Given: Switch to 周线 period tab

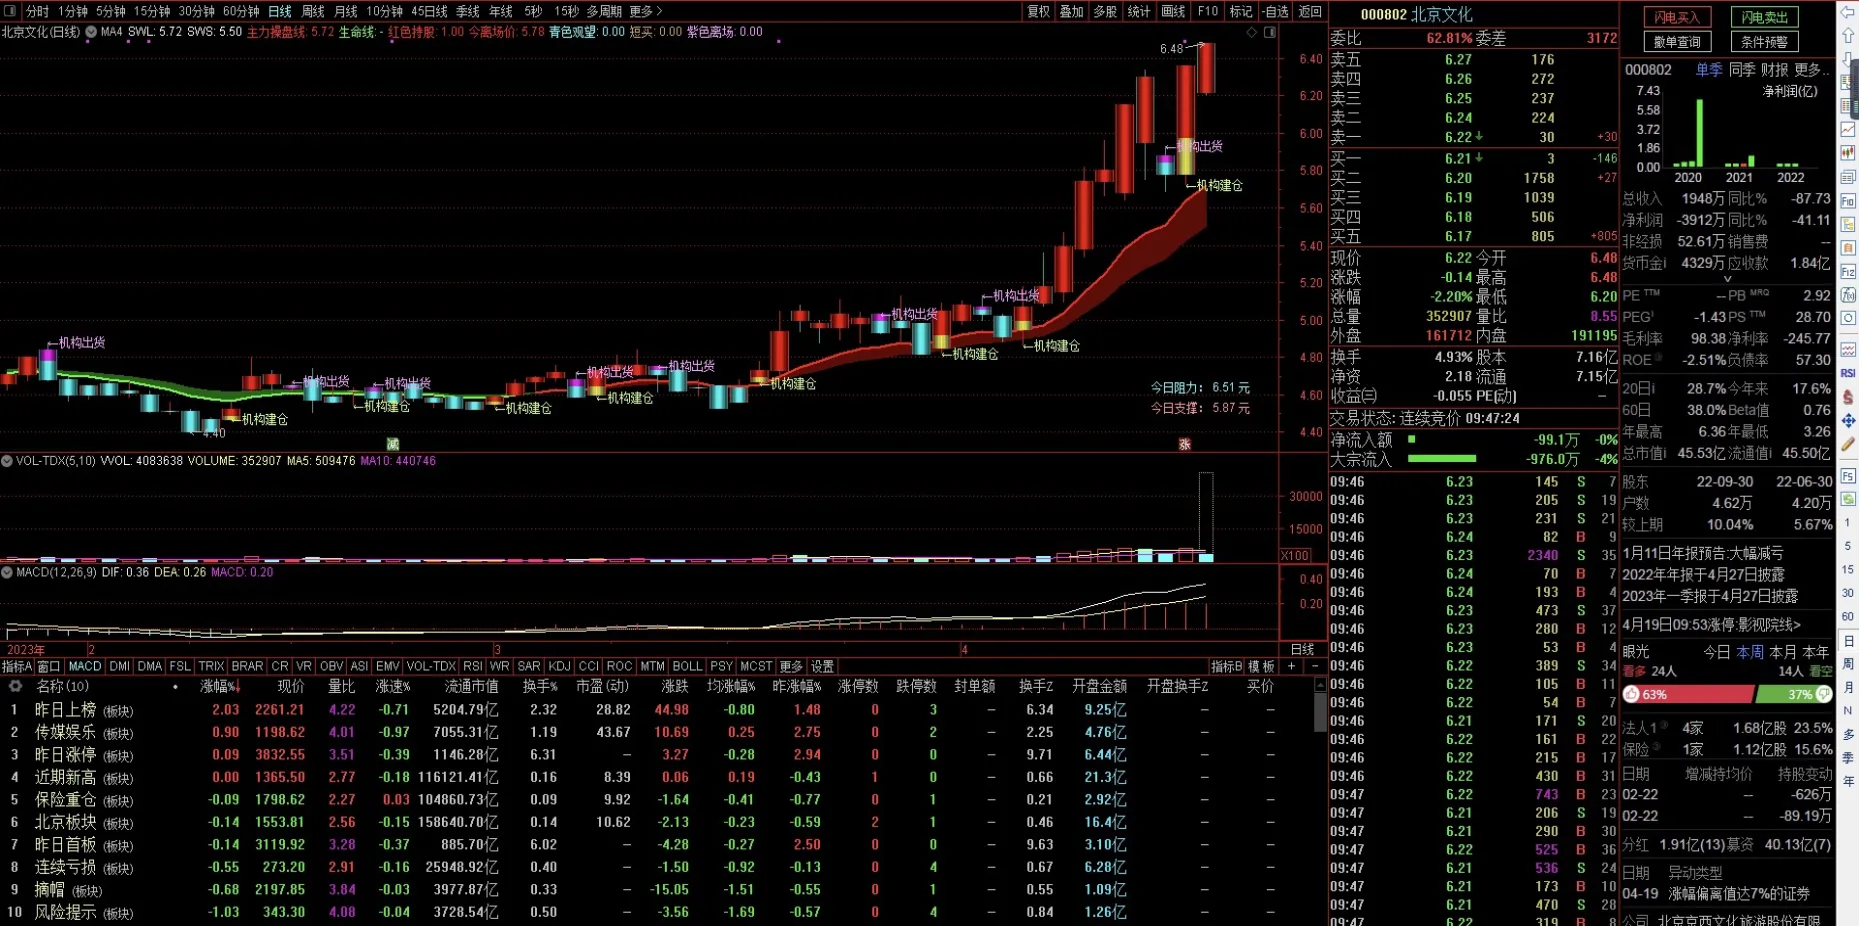Looking at the screenshot, I should point(313,11).
